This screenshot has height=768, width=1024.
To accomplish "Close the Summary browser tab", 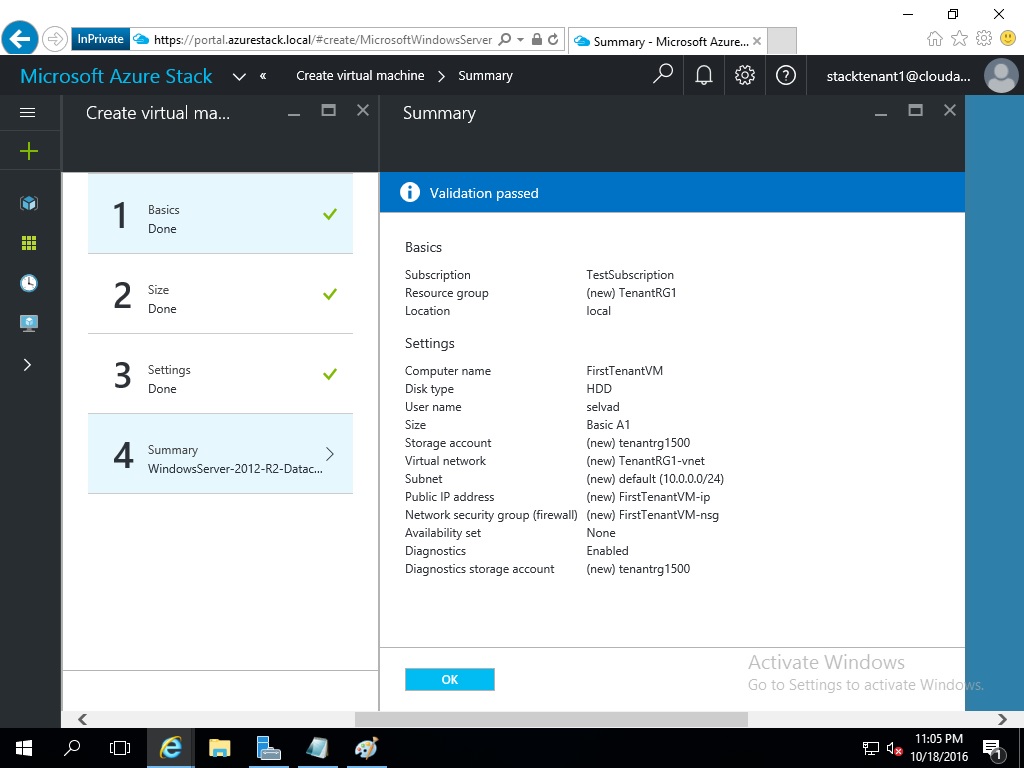I will (x=757, y=41).
